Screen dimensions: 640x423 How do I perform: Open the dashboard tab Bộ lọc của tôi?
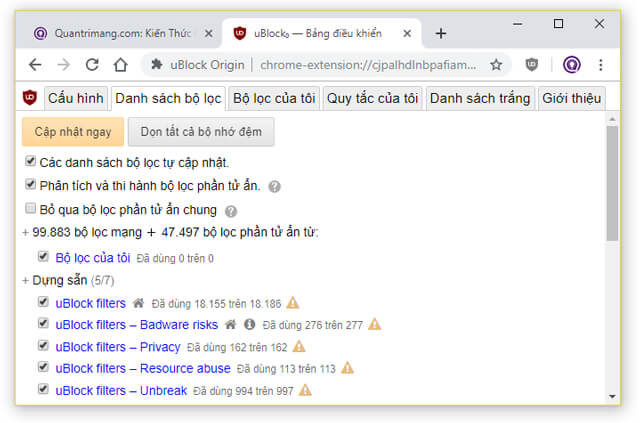(x=274, y=98)
